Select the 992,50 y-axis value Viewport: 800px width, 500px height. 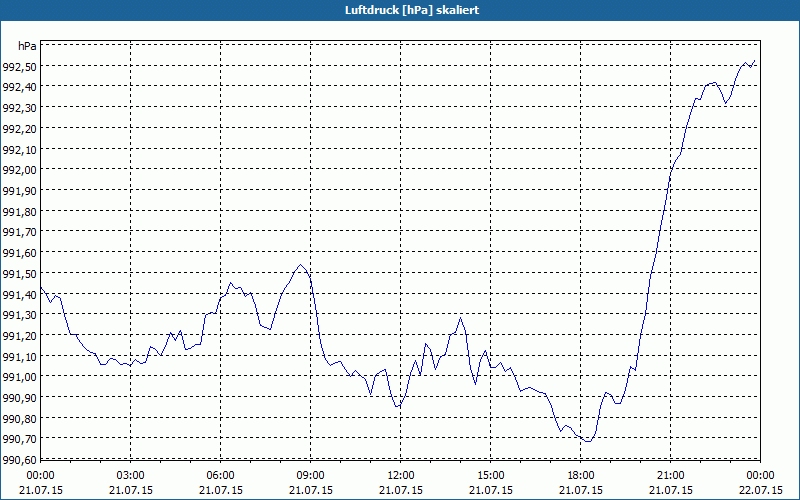coord(19,67)
